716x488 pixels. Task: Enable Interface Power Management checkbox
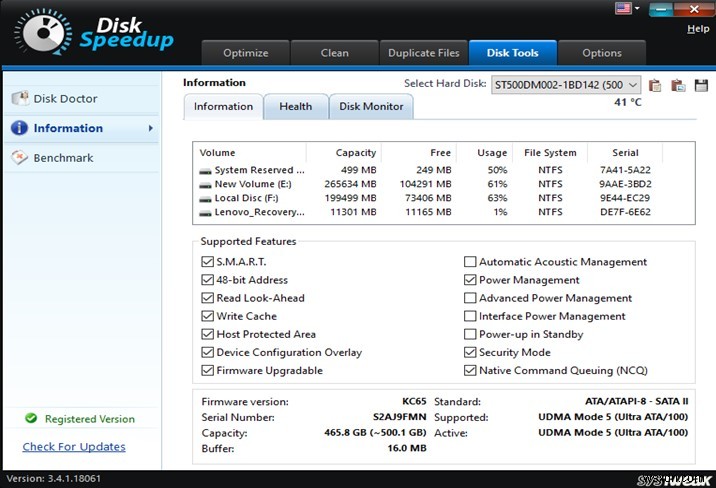[470, 316]
